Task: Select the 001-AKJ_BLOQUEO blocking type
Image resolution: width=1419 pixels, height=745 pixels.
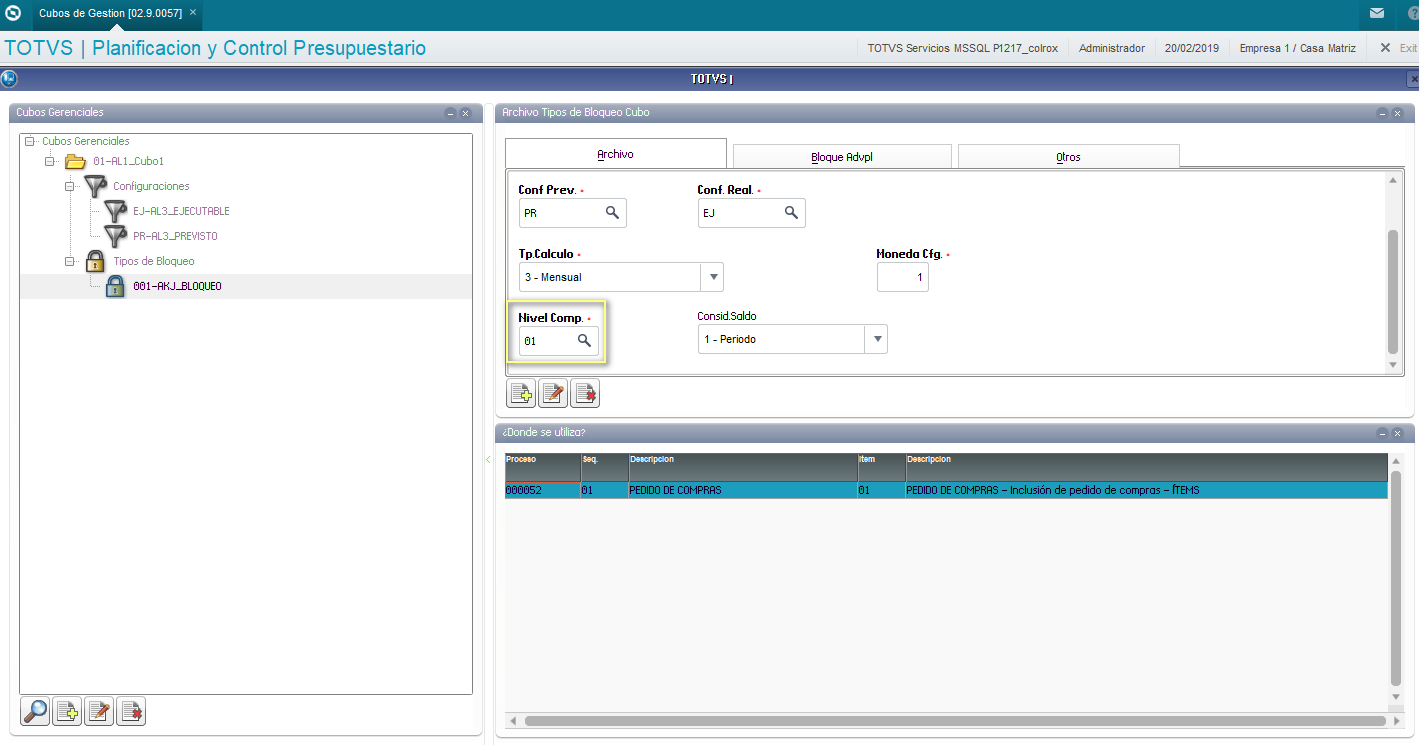Action: (177, 286)
